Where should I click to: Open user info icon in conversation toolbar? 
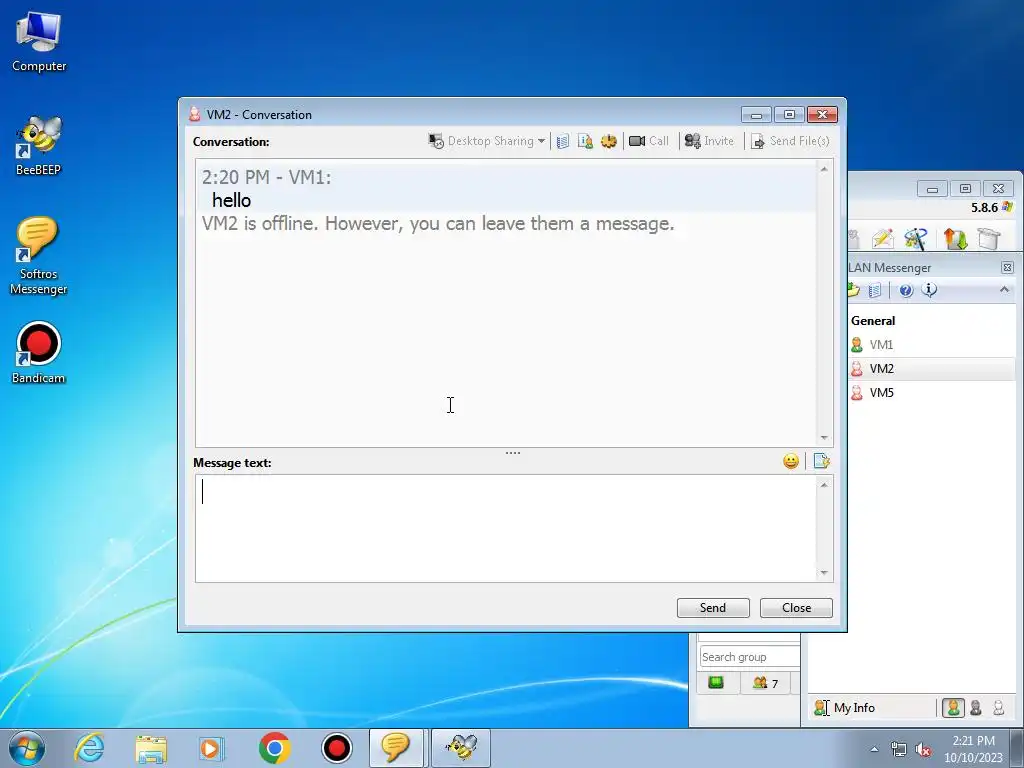point(585,141)
